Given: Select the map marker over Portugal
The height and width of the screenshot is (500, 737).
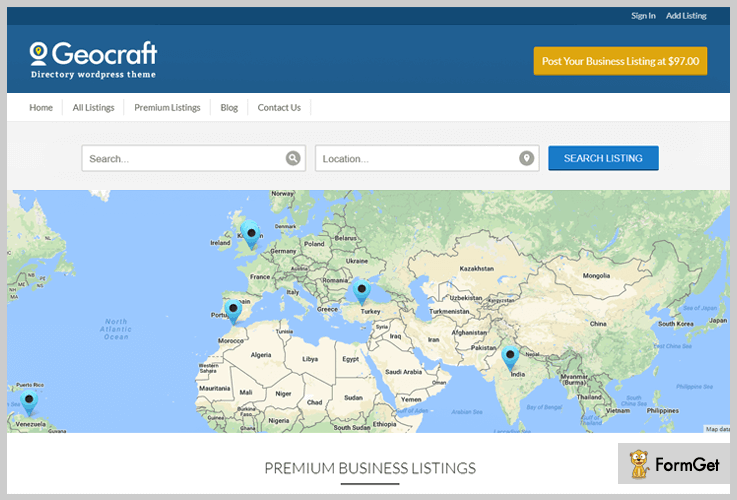Looking at the screenshot, I should pyautogui.click(x=233, y=312).
